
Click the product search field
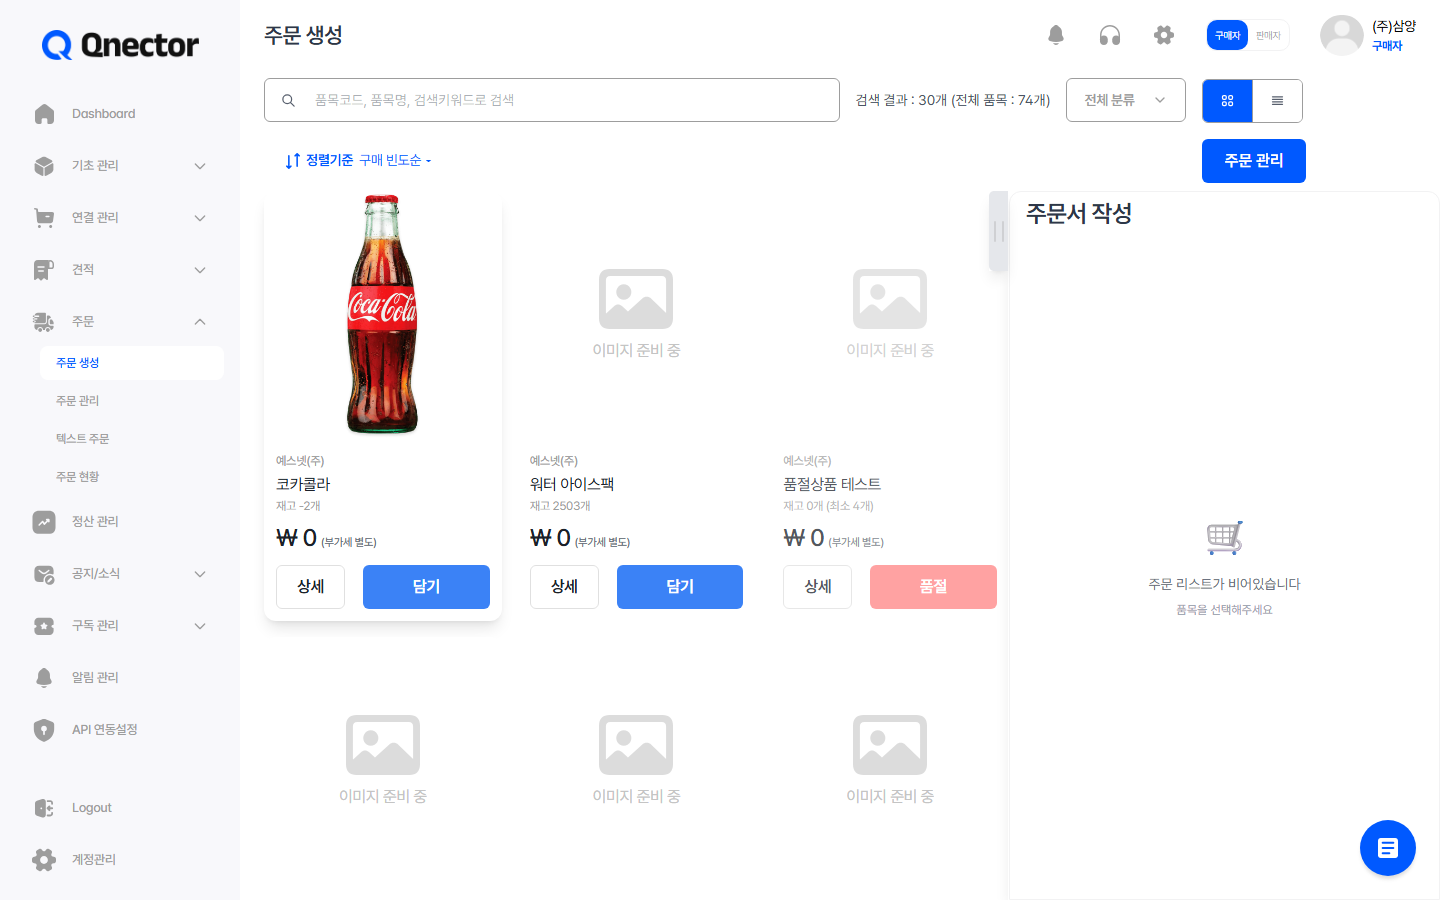pos(552,100)
